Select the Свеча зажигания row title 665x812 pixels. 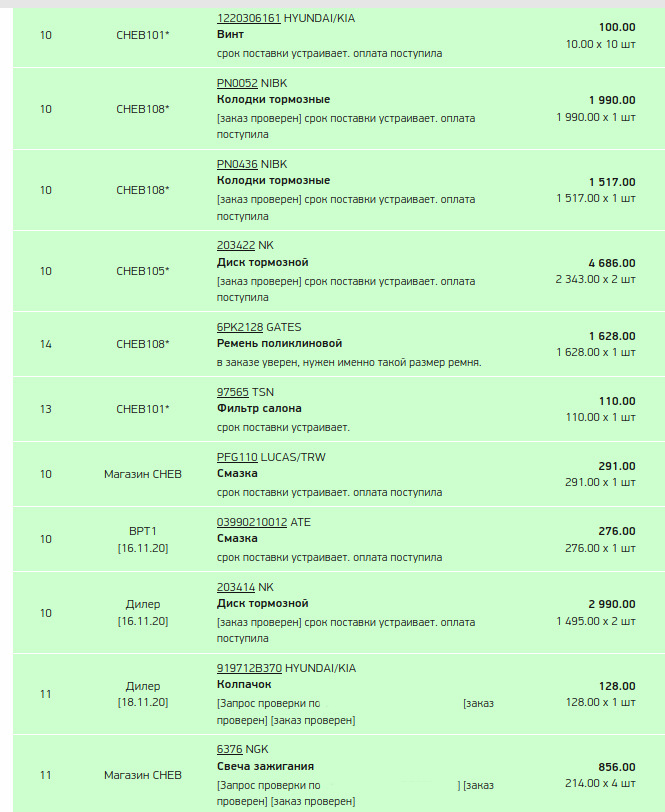(265, 766)
